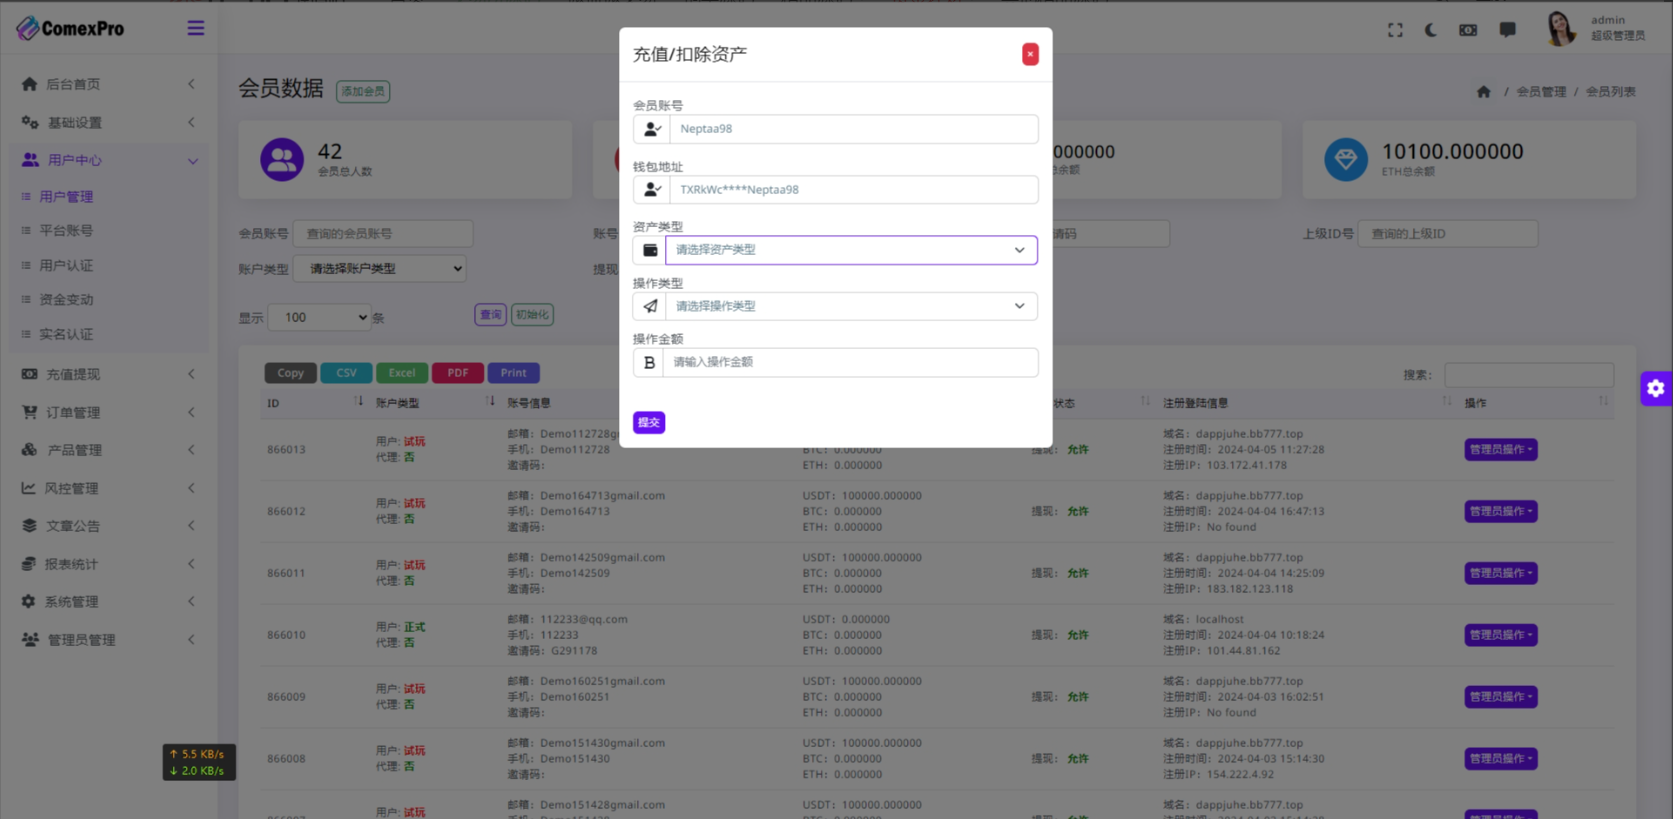Expand the 充值提现 sidebar menu
The width and height of the screenshot is (1673, 819).
108,374
